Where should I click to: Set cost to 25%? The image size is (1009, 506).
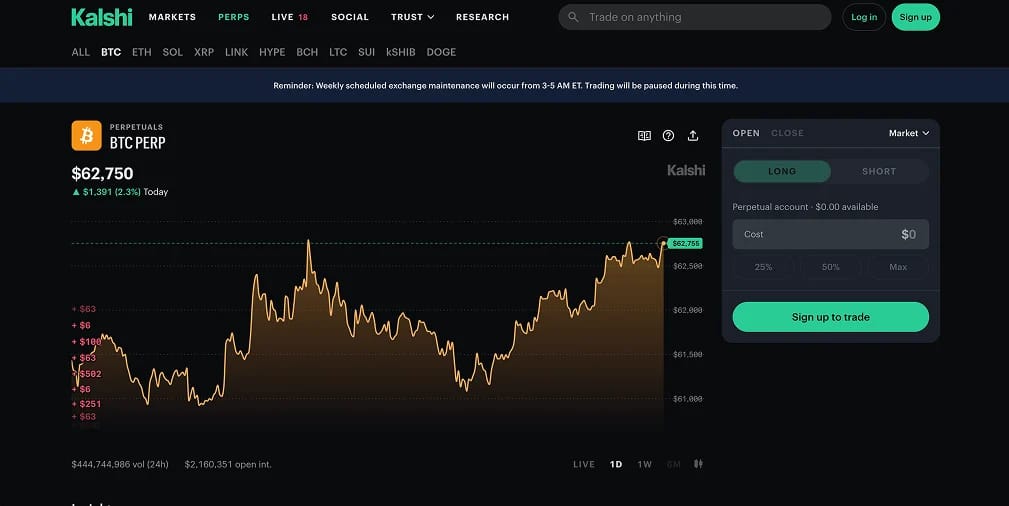click(763, 267)
